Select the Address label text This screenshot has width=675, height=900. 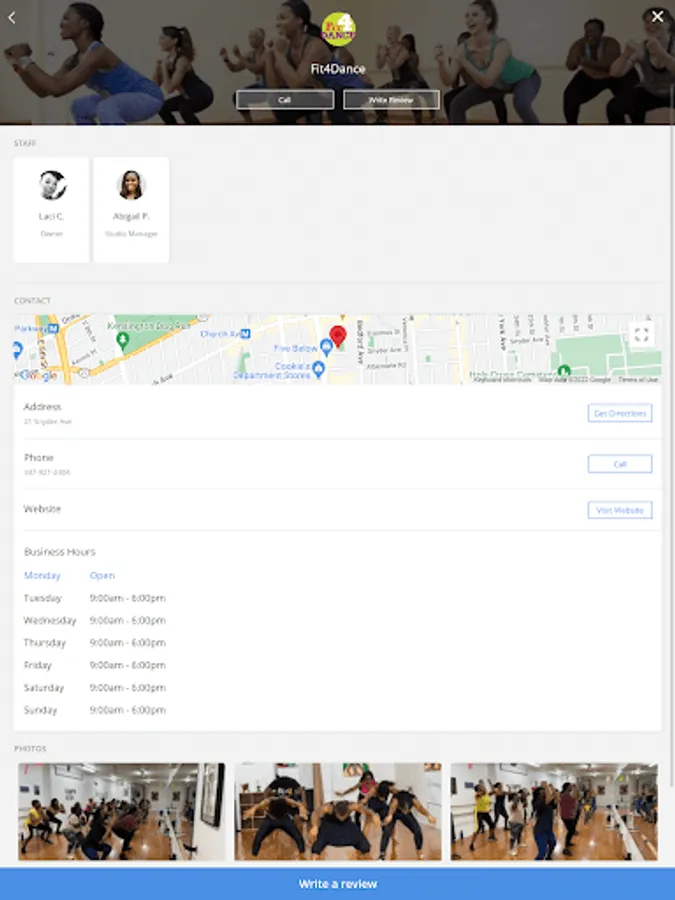tap(42, 407)
